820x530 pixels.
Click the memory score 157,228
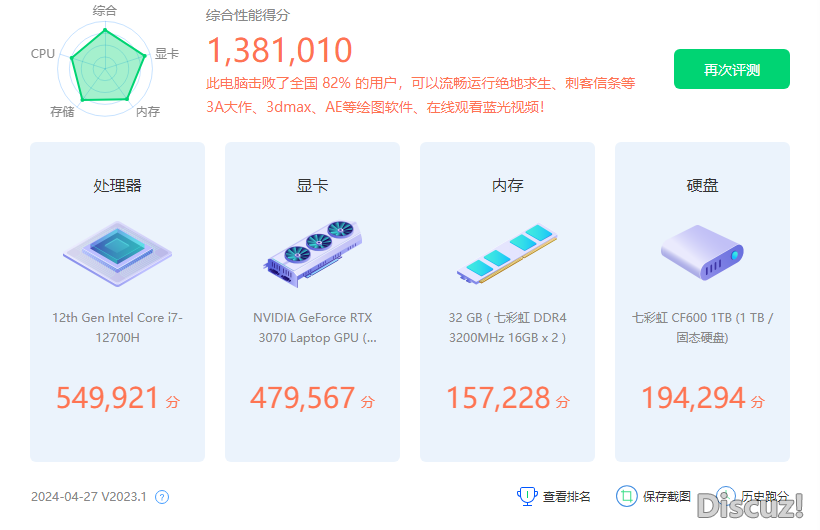(498, 398)
